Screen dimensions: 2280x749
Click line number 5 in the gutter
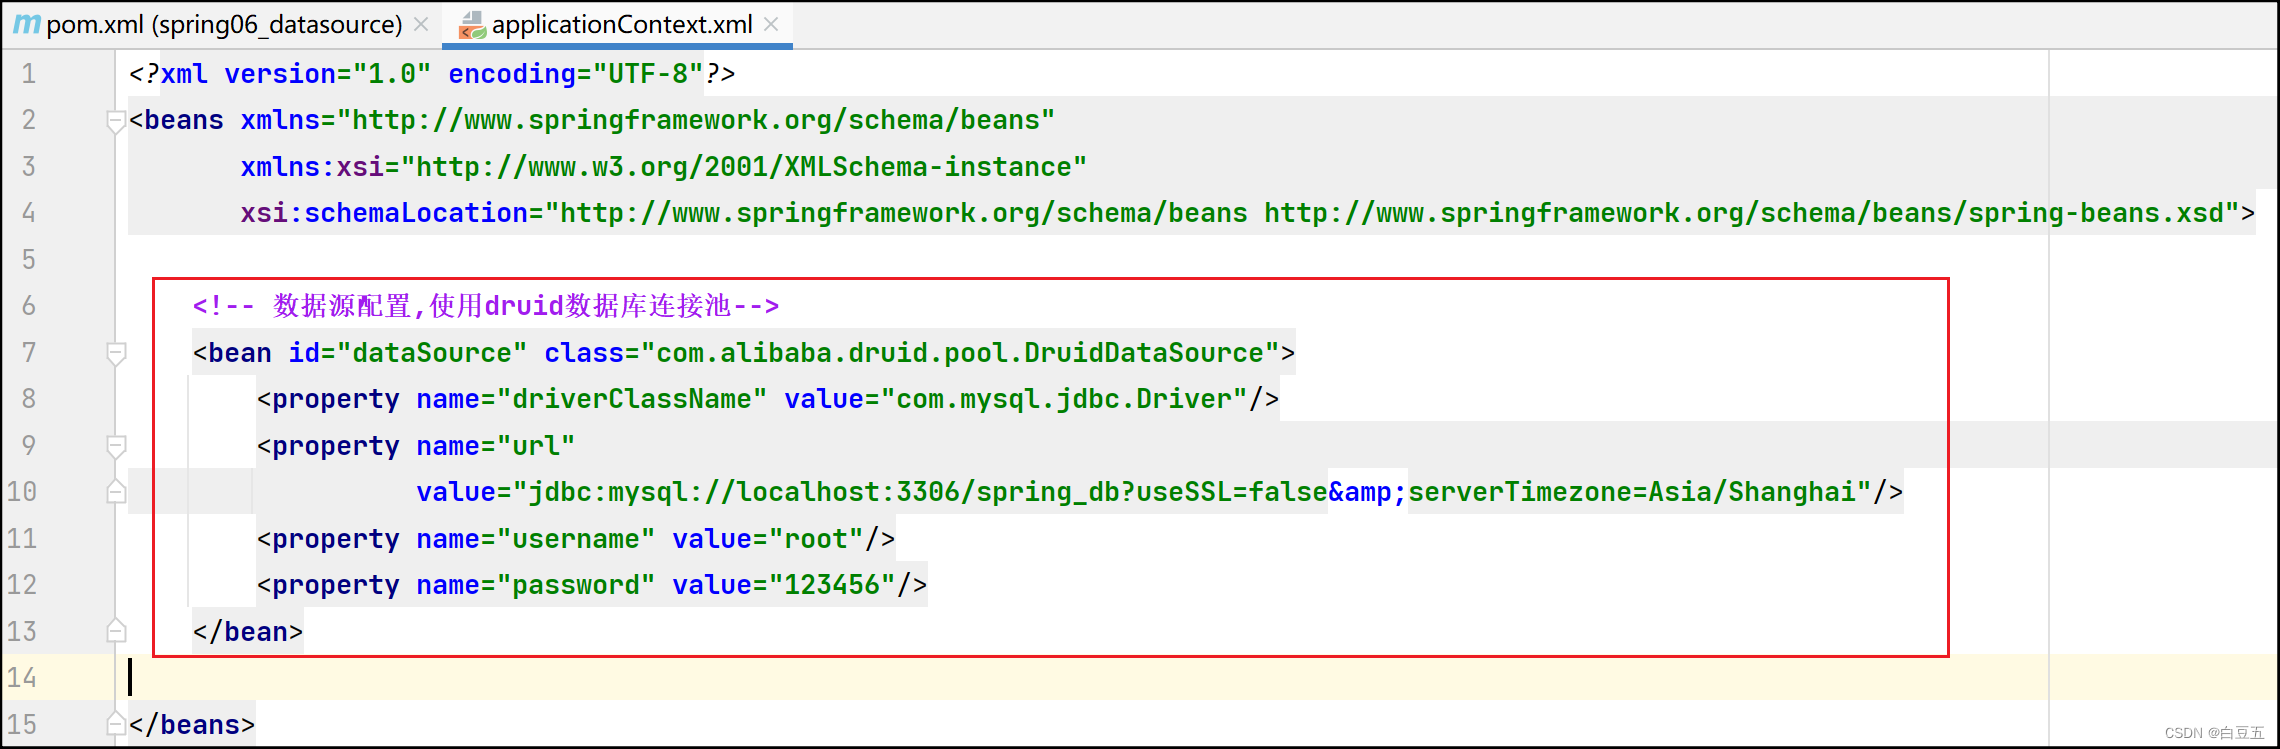[x=28, y=260]
